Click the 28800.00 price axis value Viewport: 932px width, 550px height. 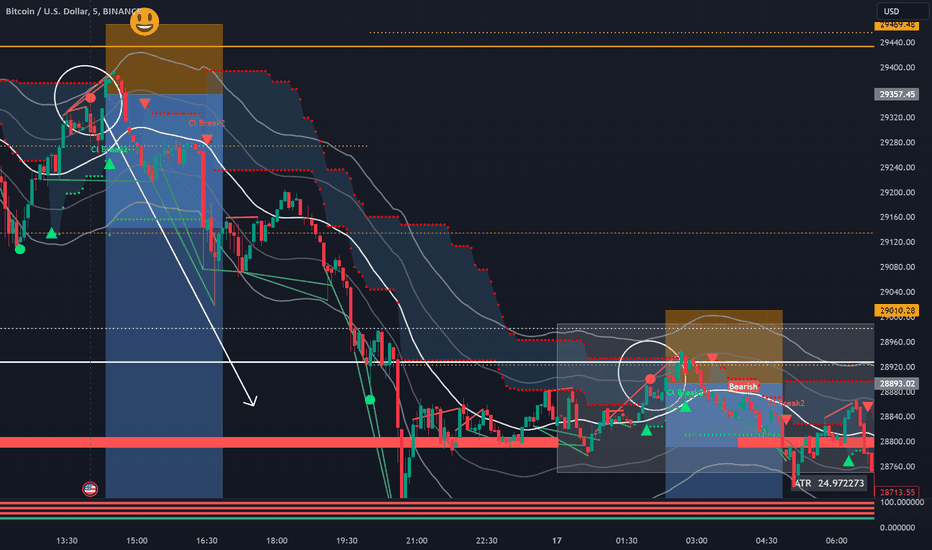point(897,441)
